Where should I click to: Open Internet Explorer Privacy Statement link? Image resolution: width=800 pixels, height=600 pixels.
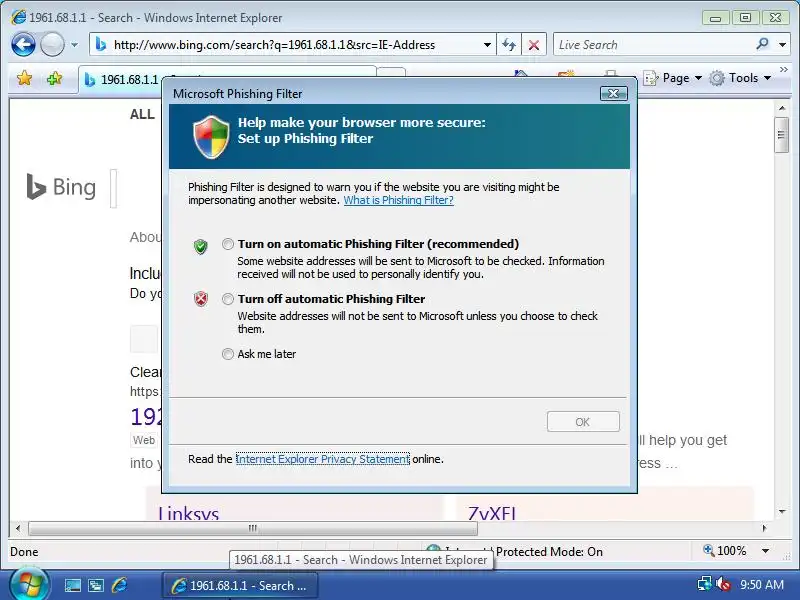(322, 459)
